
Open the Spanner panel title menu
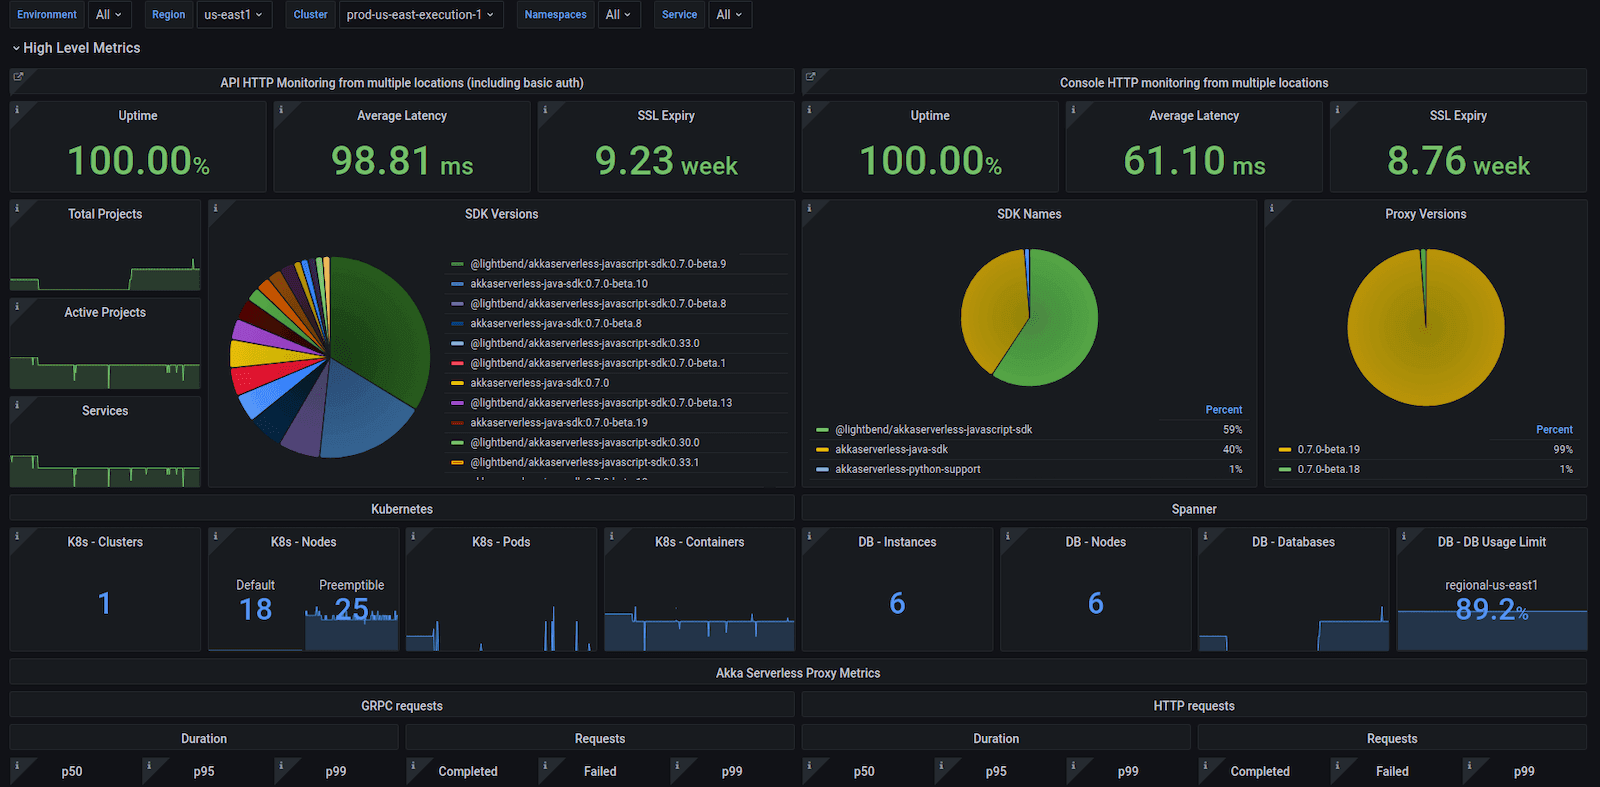click(1194, 509)
